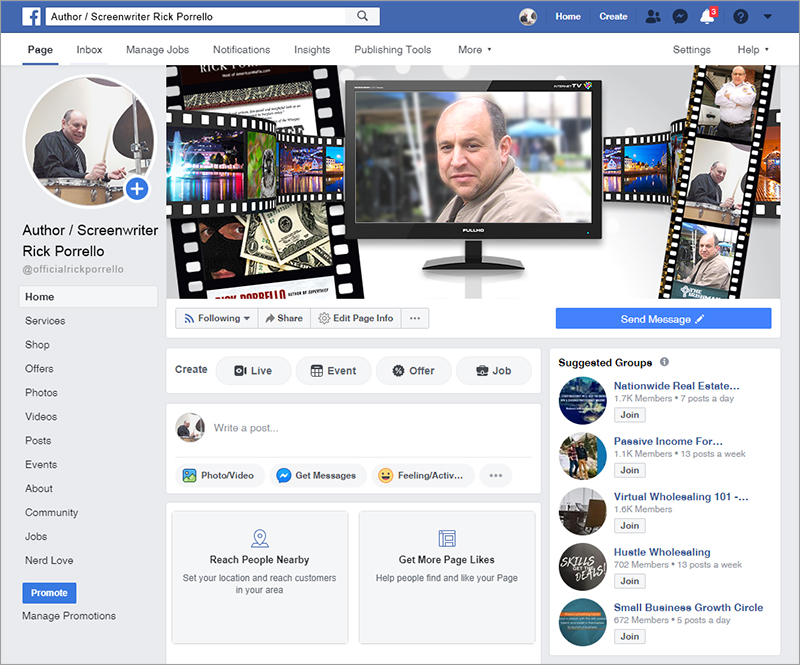The height and width of the screenshot is (665, 800).
Task: Open the Messenger icon in top bar
Action: click(x=680, y=17)
